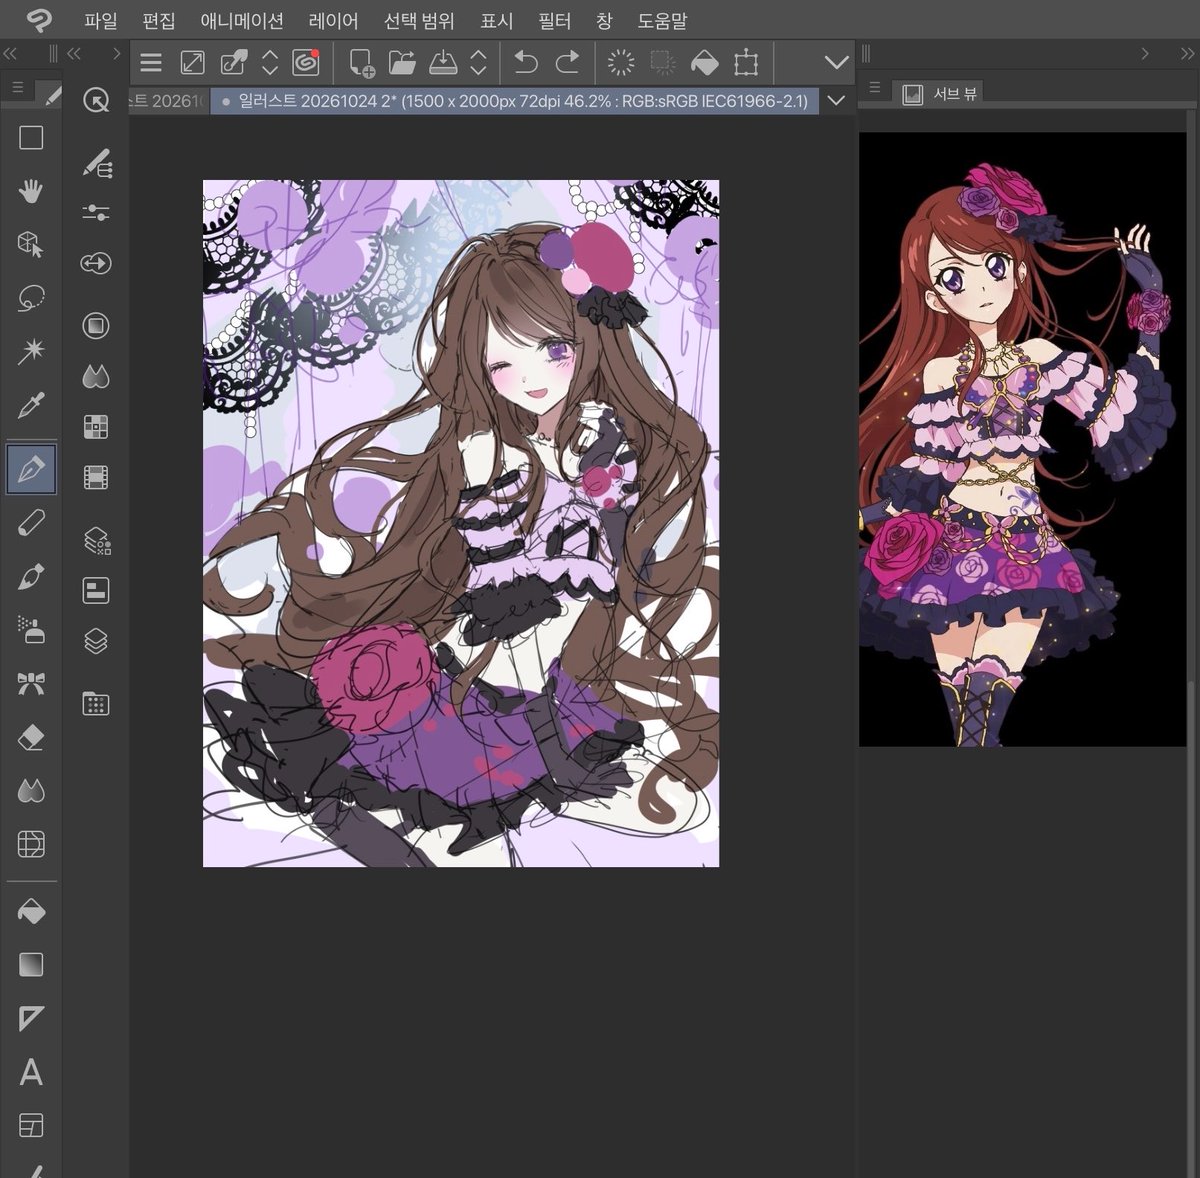The width and height of the screenshot is (1200, 1178).
Task: Open the Layer palette stack icon
Action: [96, 640]
